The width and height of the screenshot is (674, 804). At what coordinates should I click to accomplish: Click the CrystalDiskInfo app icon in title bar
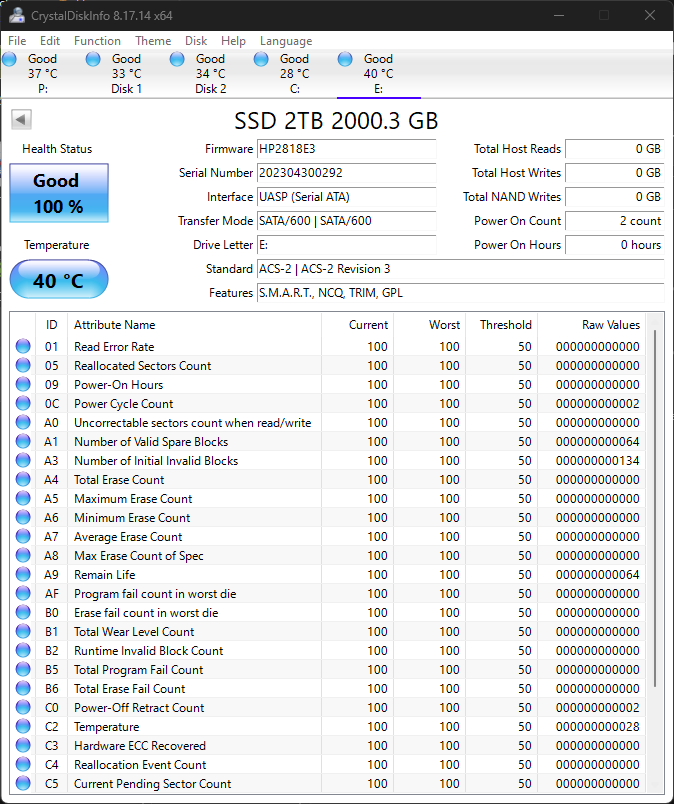click(13, 15)
